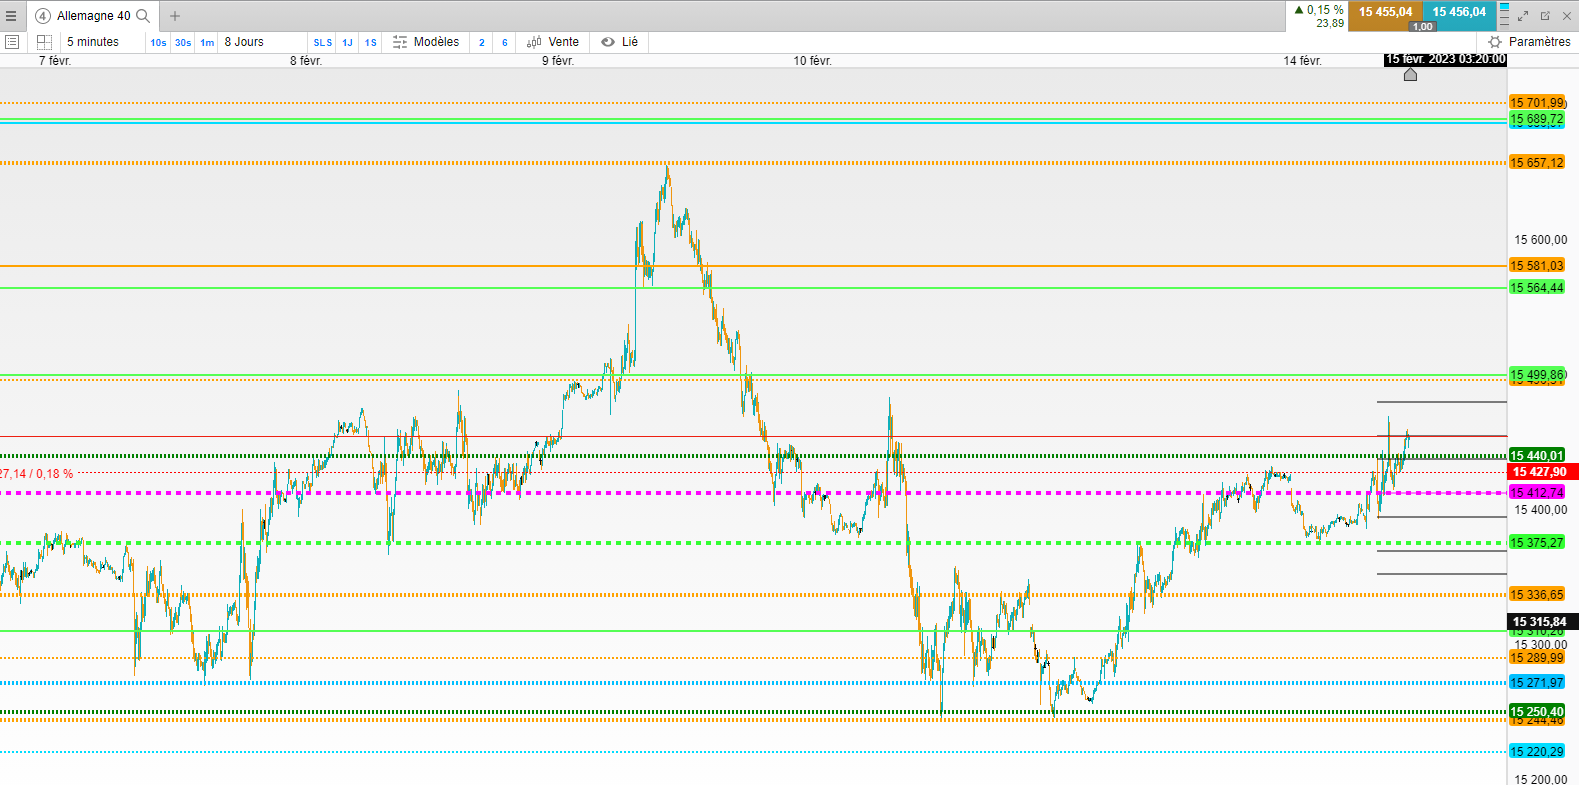Click the 15 févr. 2023 03:20:00 timestamp label
The image size is (1579, 785).
(x=1445, y=60)
